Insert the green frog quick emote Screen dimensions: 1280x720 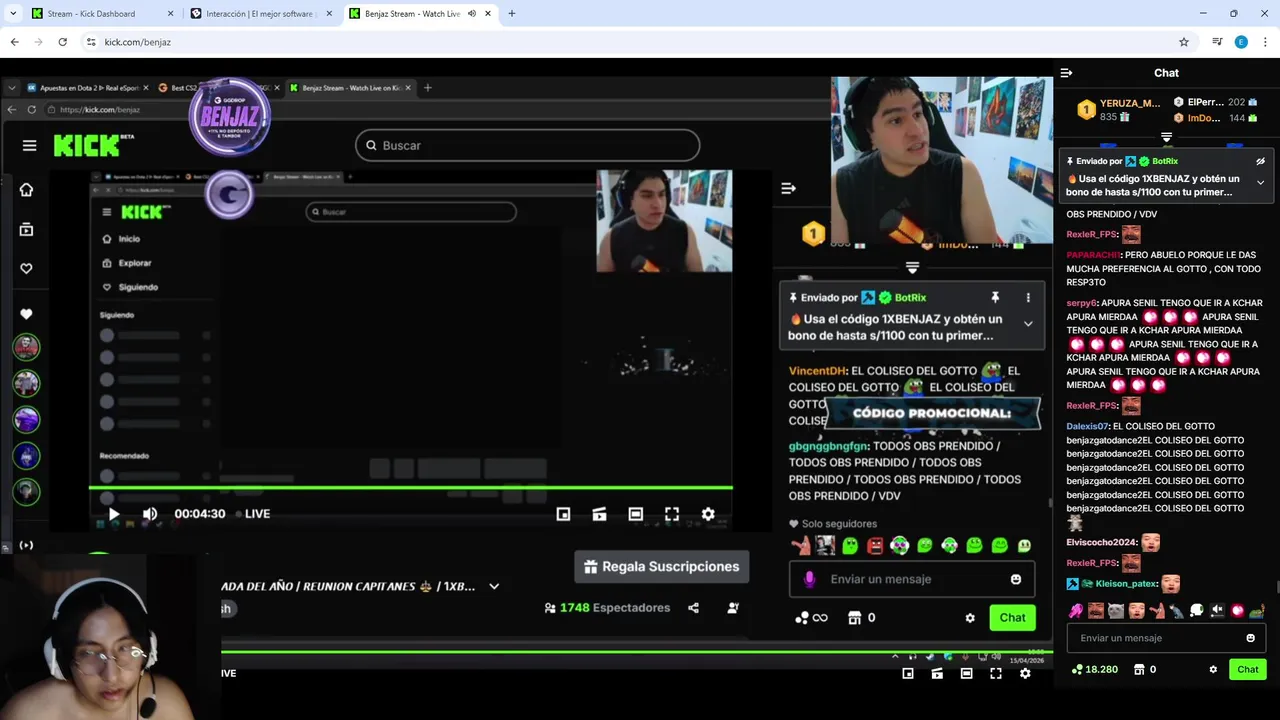pos(1257,610)
